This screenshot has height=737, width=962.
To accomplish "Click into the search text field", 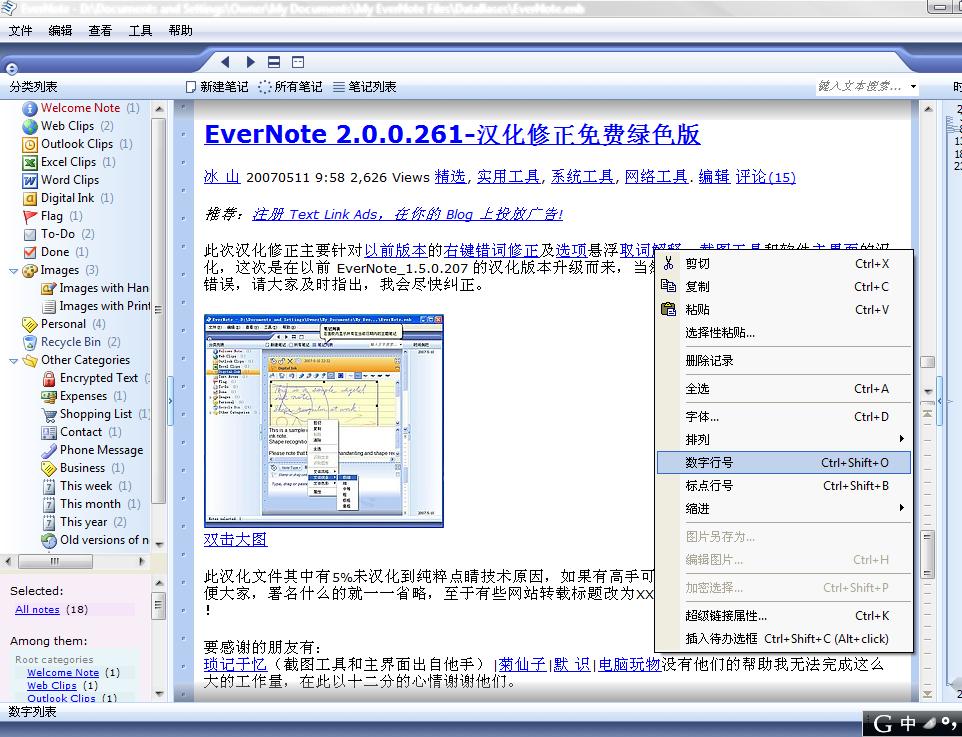I will 860,87.
